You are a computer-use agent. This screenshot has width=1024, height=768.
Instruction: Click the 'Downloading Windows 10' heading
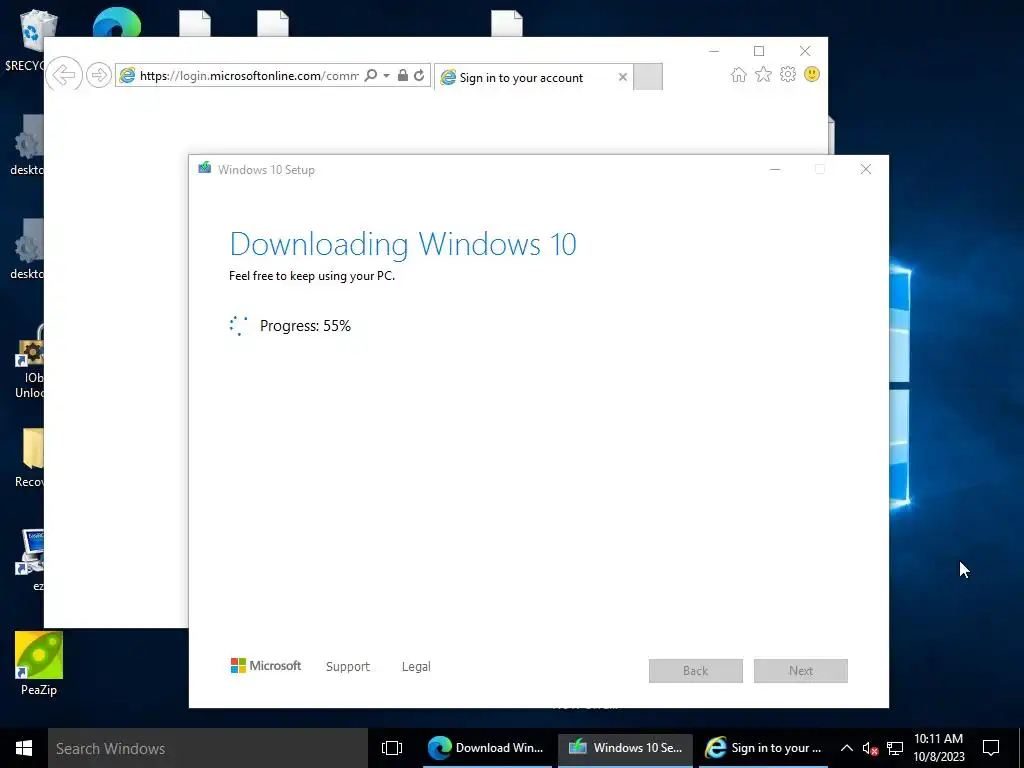click(403, 244)
